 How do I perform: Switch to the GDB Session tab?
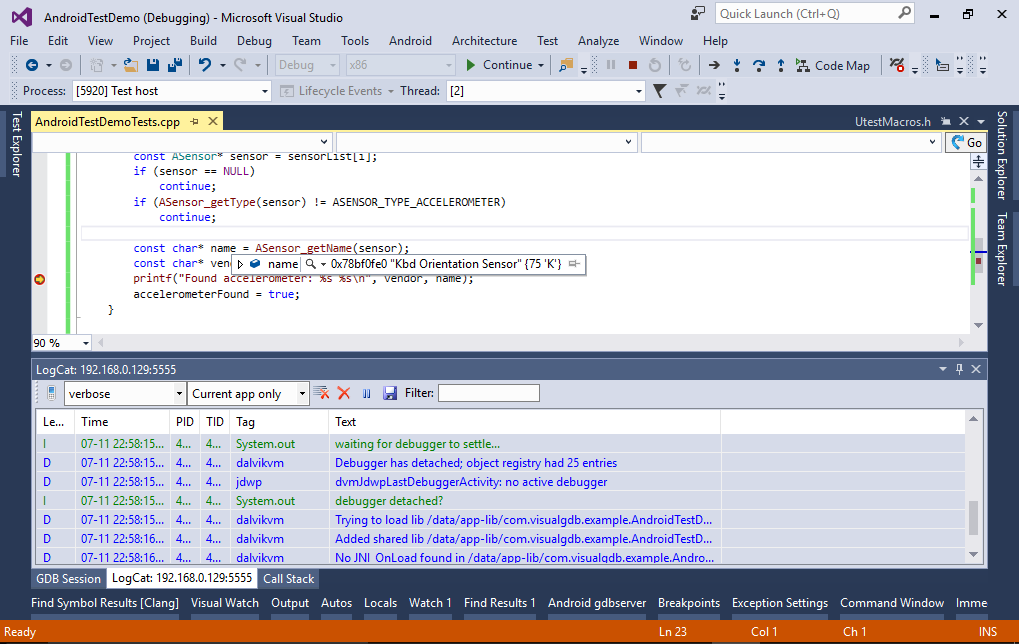68,578
